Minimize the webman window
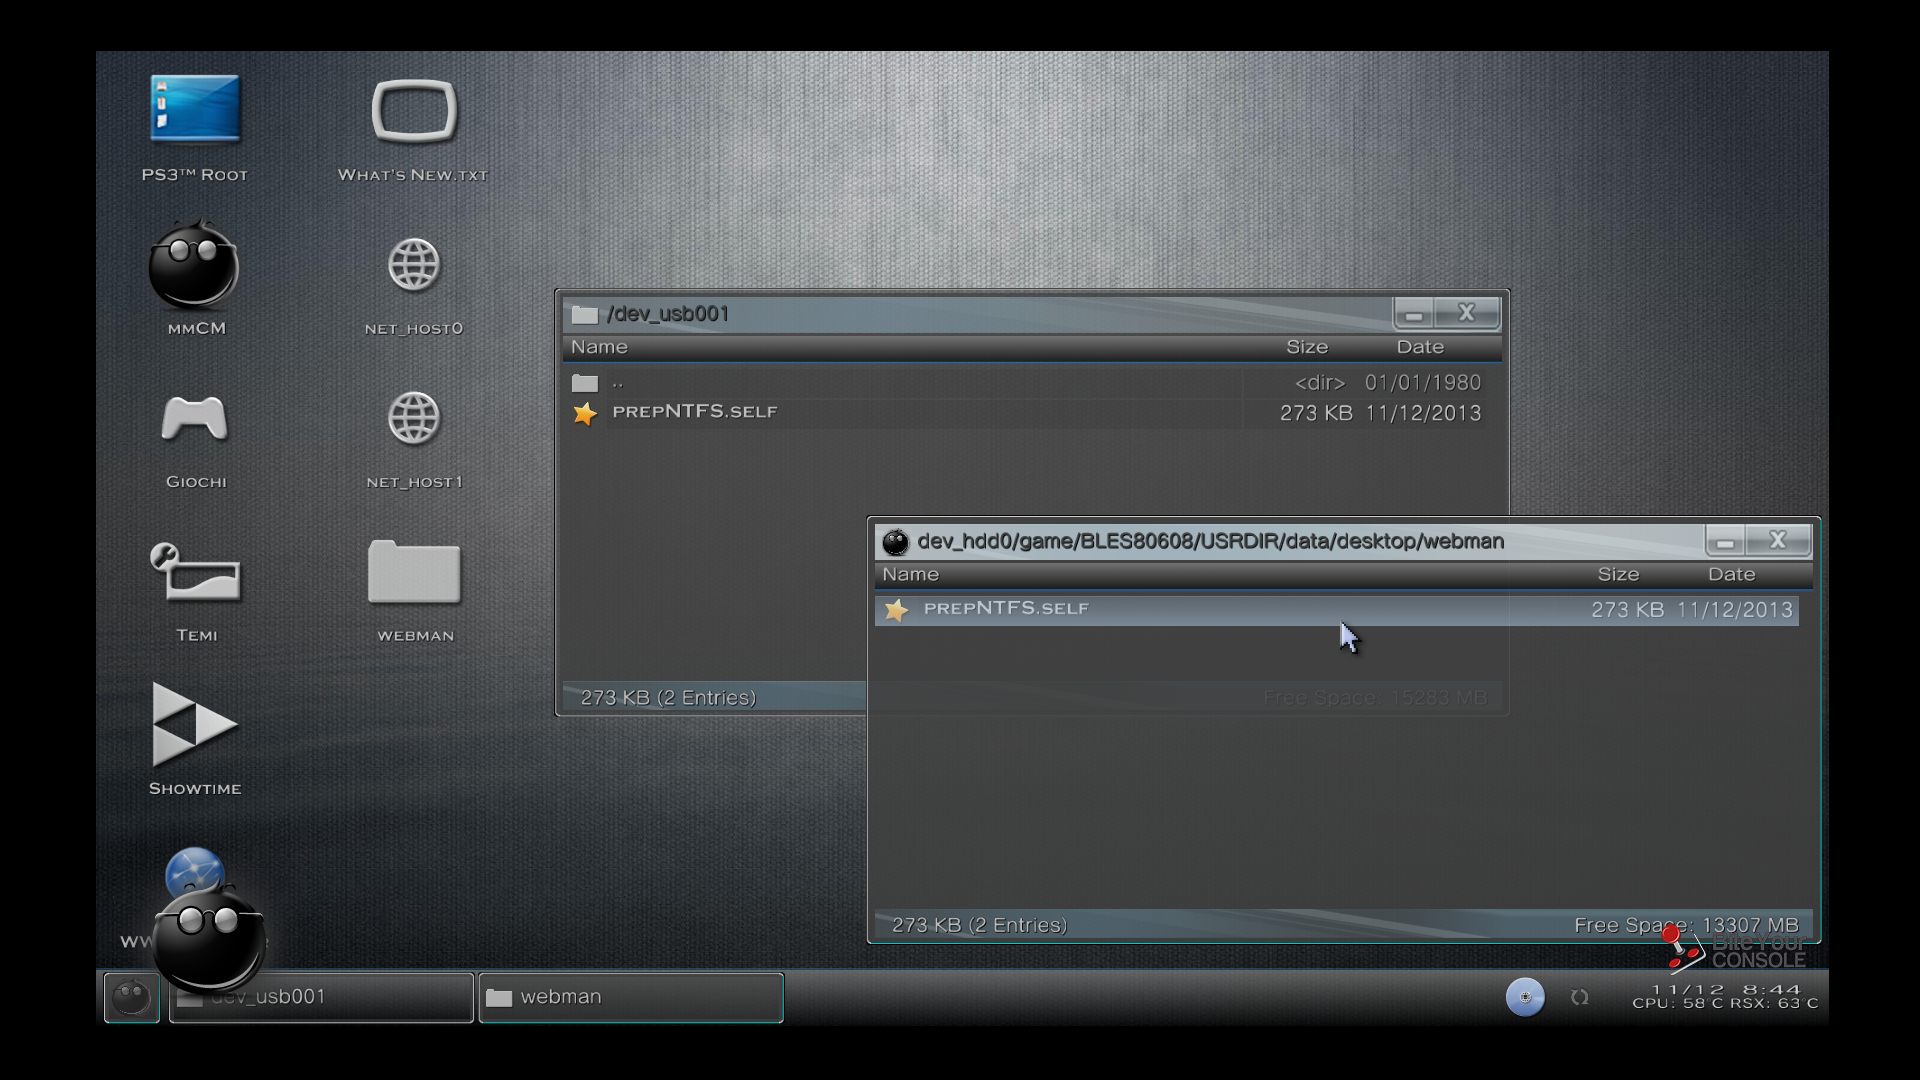1920x1080 pixels. tap(1725, 541)
